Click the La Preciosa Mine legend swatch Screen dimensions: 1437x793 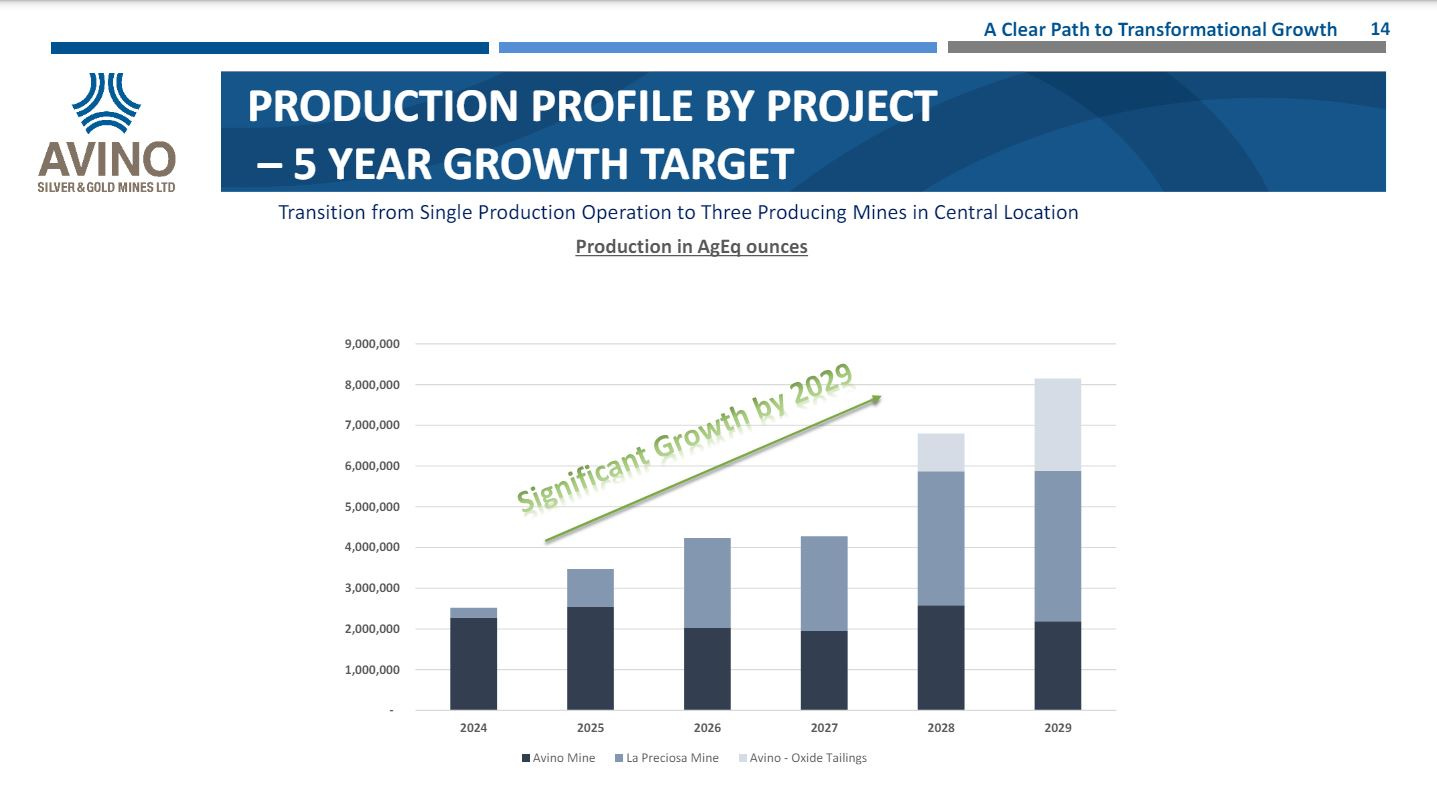tap(620, 758)
